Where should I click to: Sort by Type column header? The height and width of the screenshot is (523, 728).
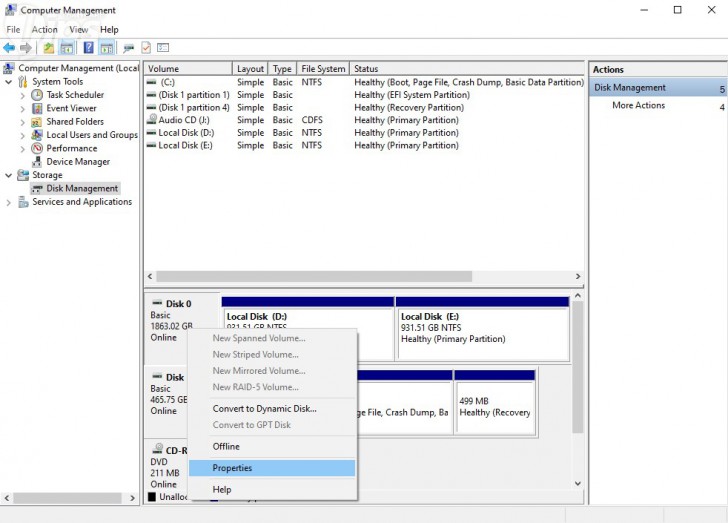[x=282, y=69]
